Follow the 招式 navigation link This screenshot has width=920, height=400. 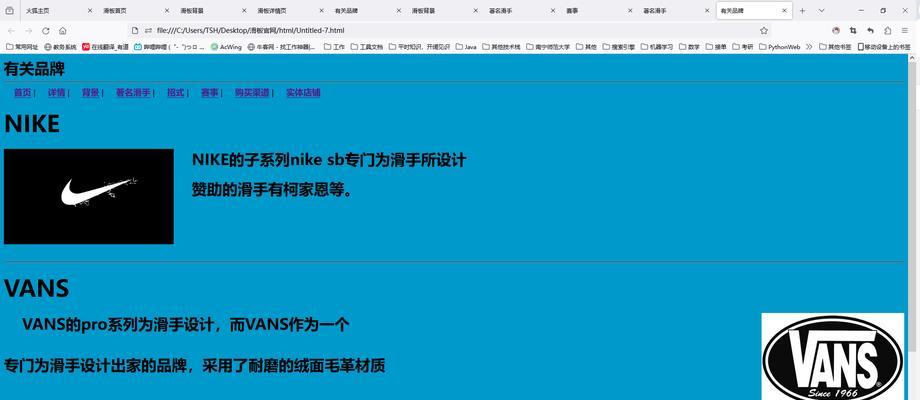pos(175,93)
